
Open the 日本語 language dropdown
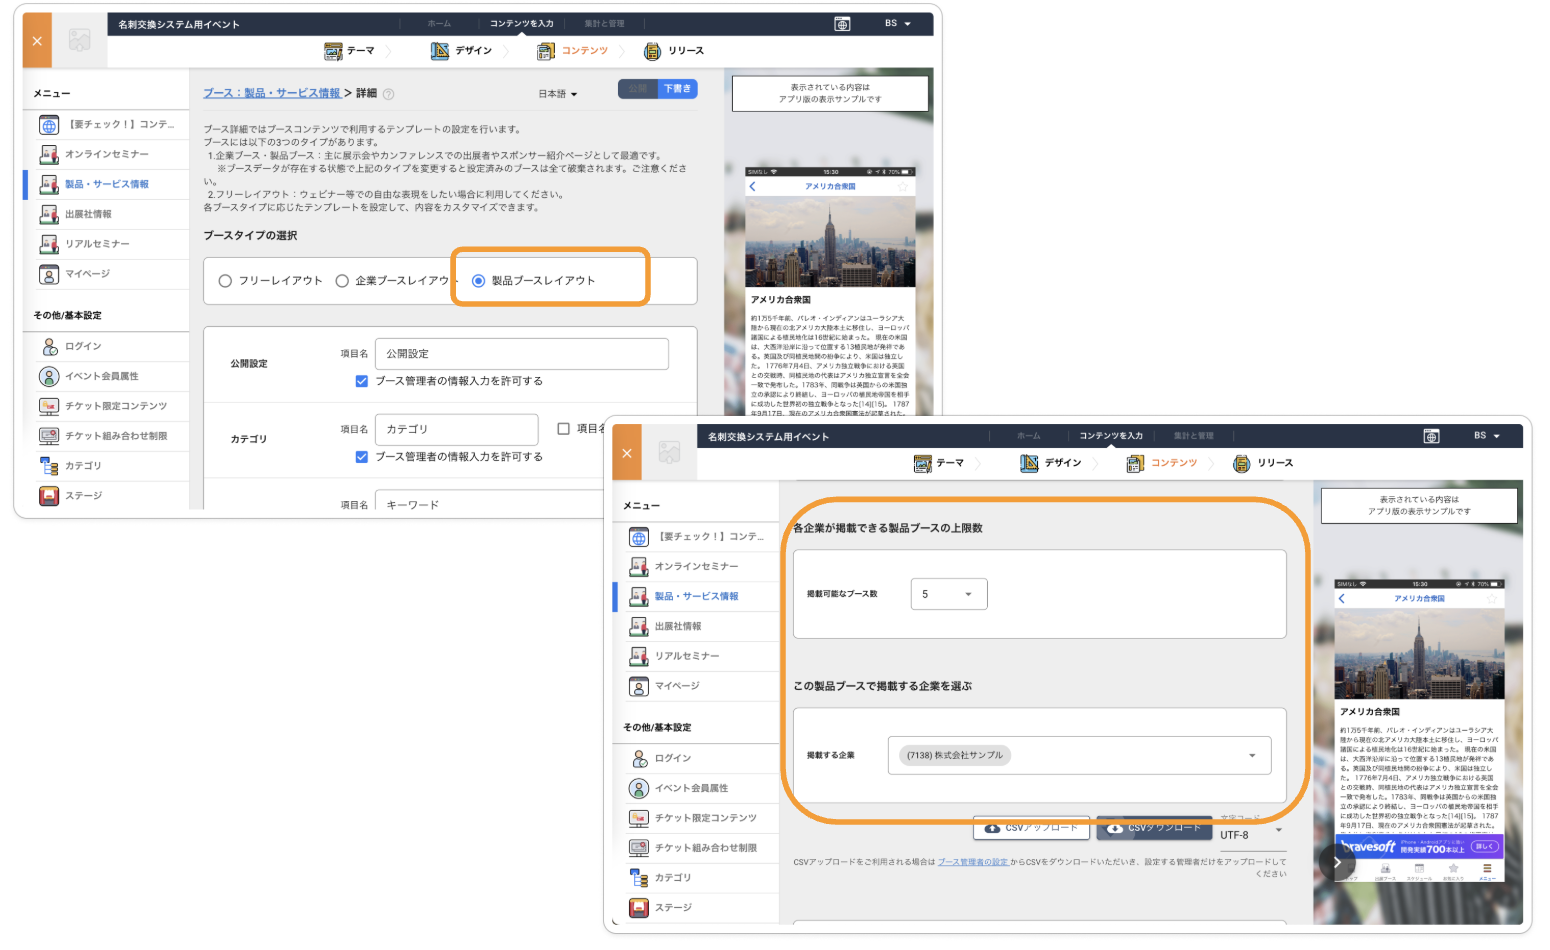pyautogui.click(x=558, y=94)
